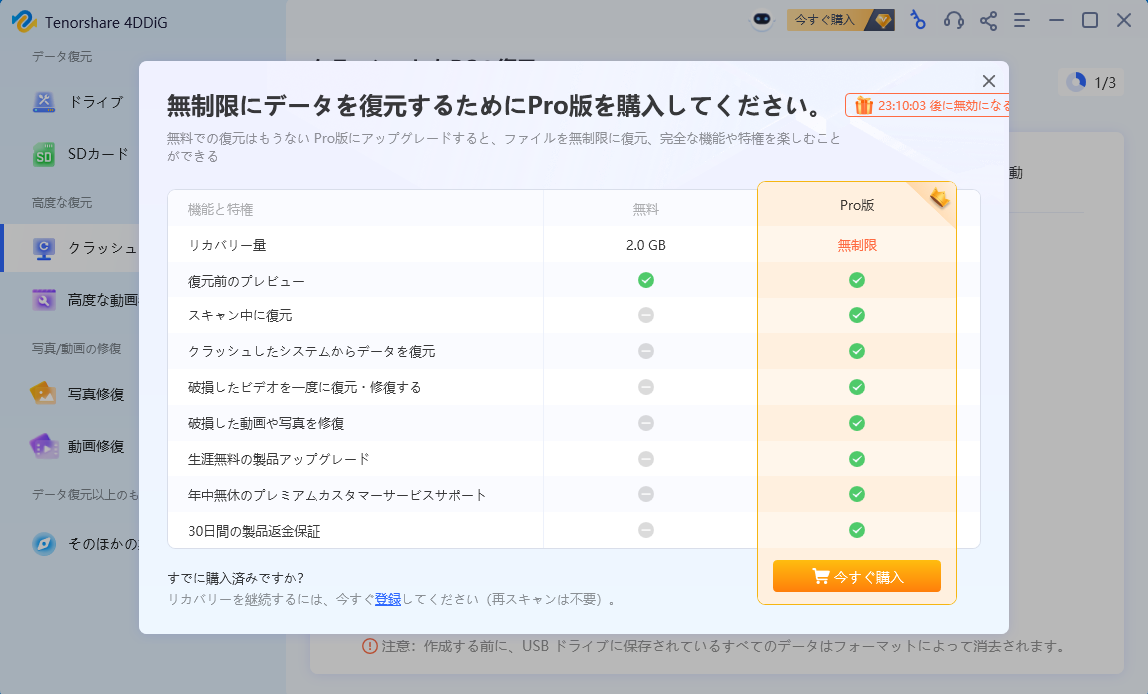This screenshot has width=1148, height=694.
Task: Open the hamburger menu icon
Action: pos(1022,20)
